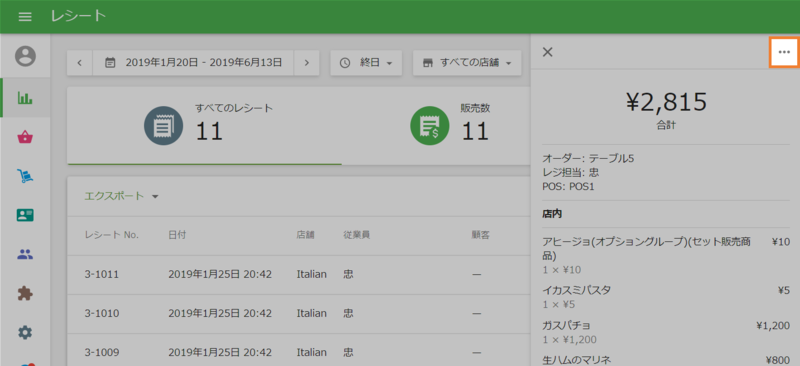Click the すべてのレシート document icon
The image size is (800, 366).
[x=163, y=126]
